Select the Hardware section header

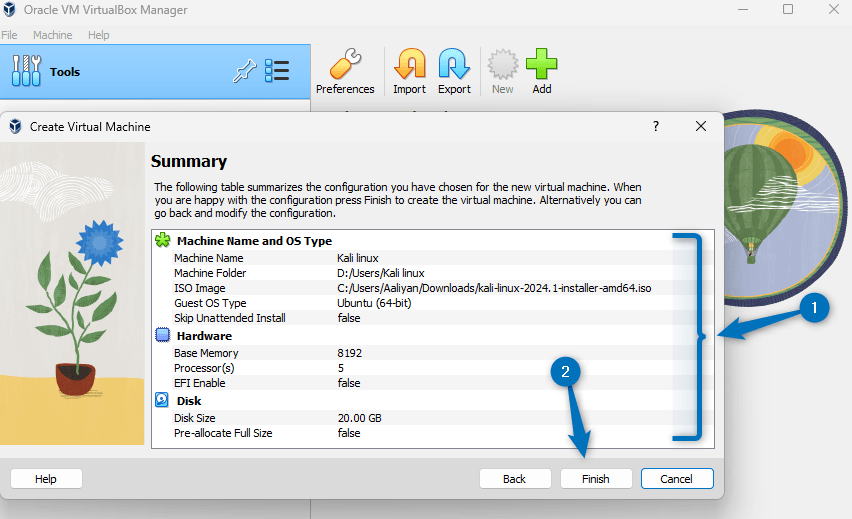[204, 336]
